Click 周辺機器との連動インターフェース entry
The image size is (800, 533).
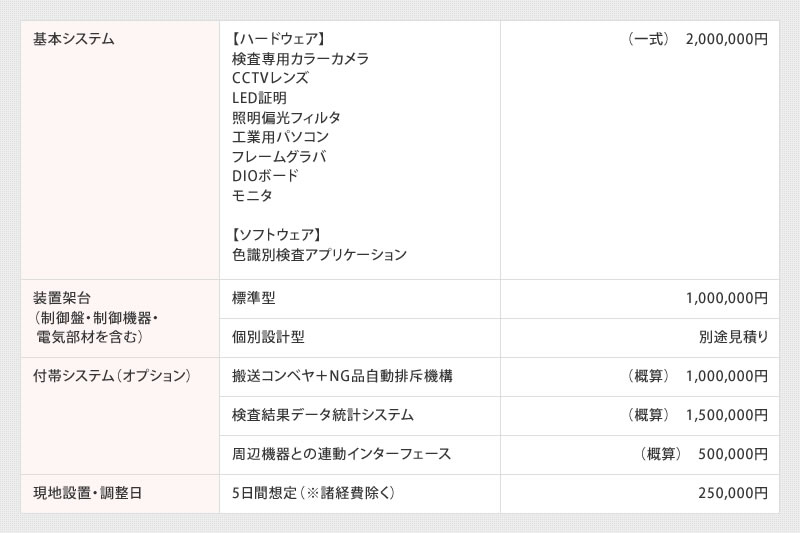(341, 453)
